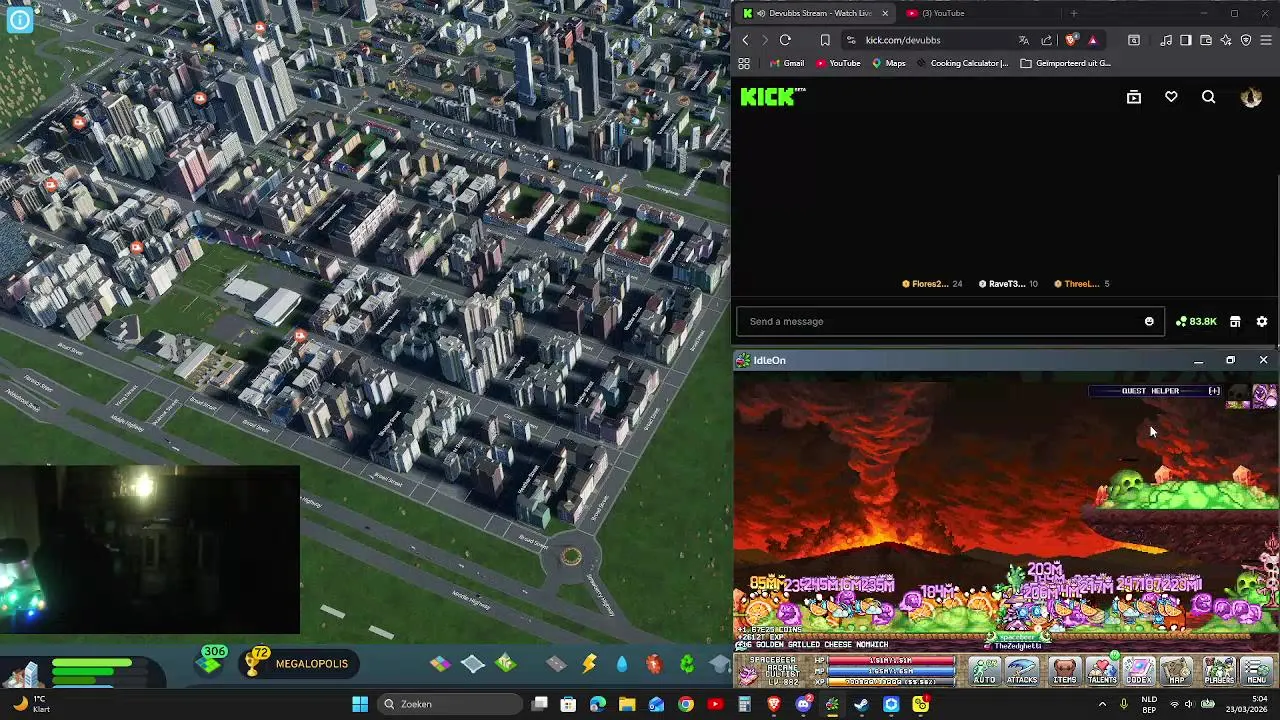
Task: Click the Zoeken taskbar search box
Action: coord(450,704)
